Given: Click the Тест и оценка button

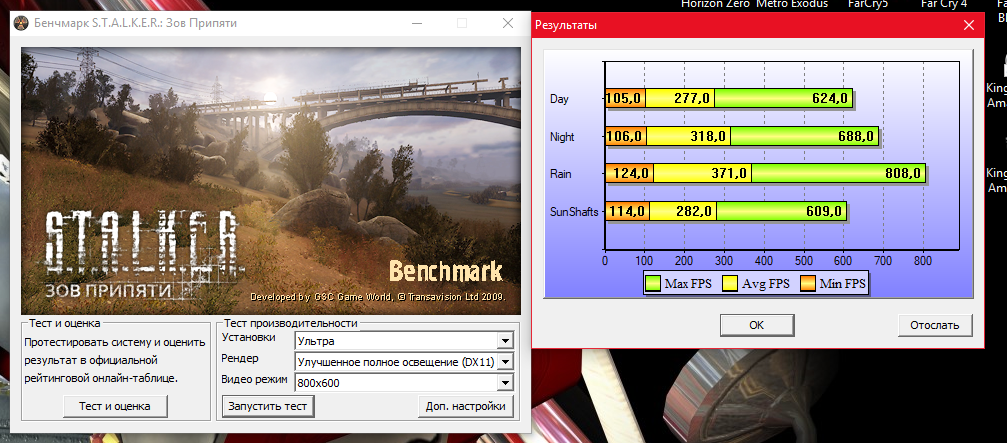Looking at the screenshot, I should click(115, 406).
